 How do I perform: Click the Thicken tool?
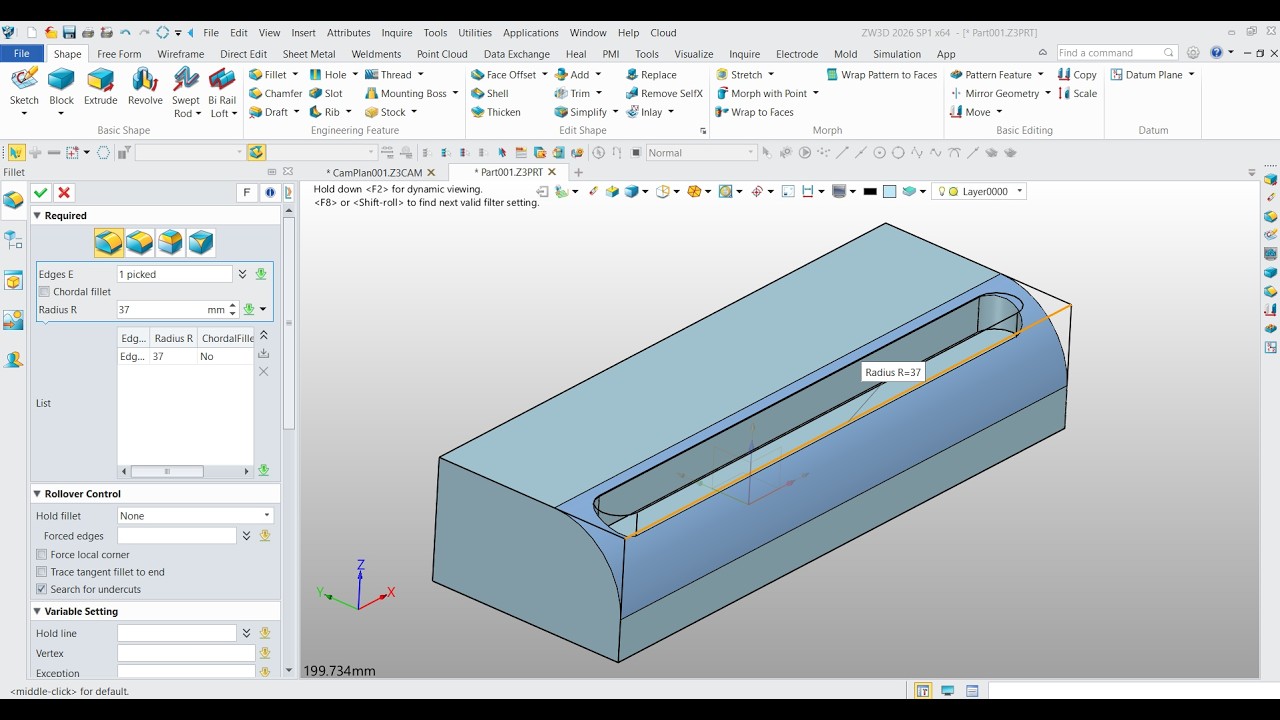click(x=495, y=112)
